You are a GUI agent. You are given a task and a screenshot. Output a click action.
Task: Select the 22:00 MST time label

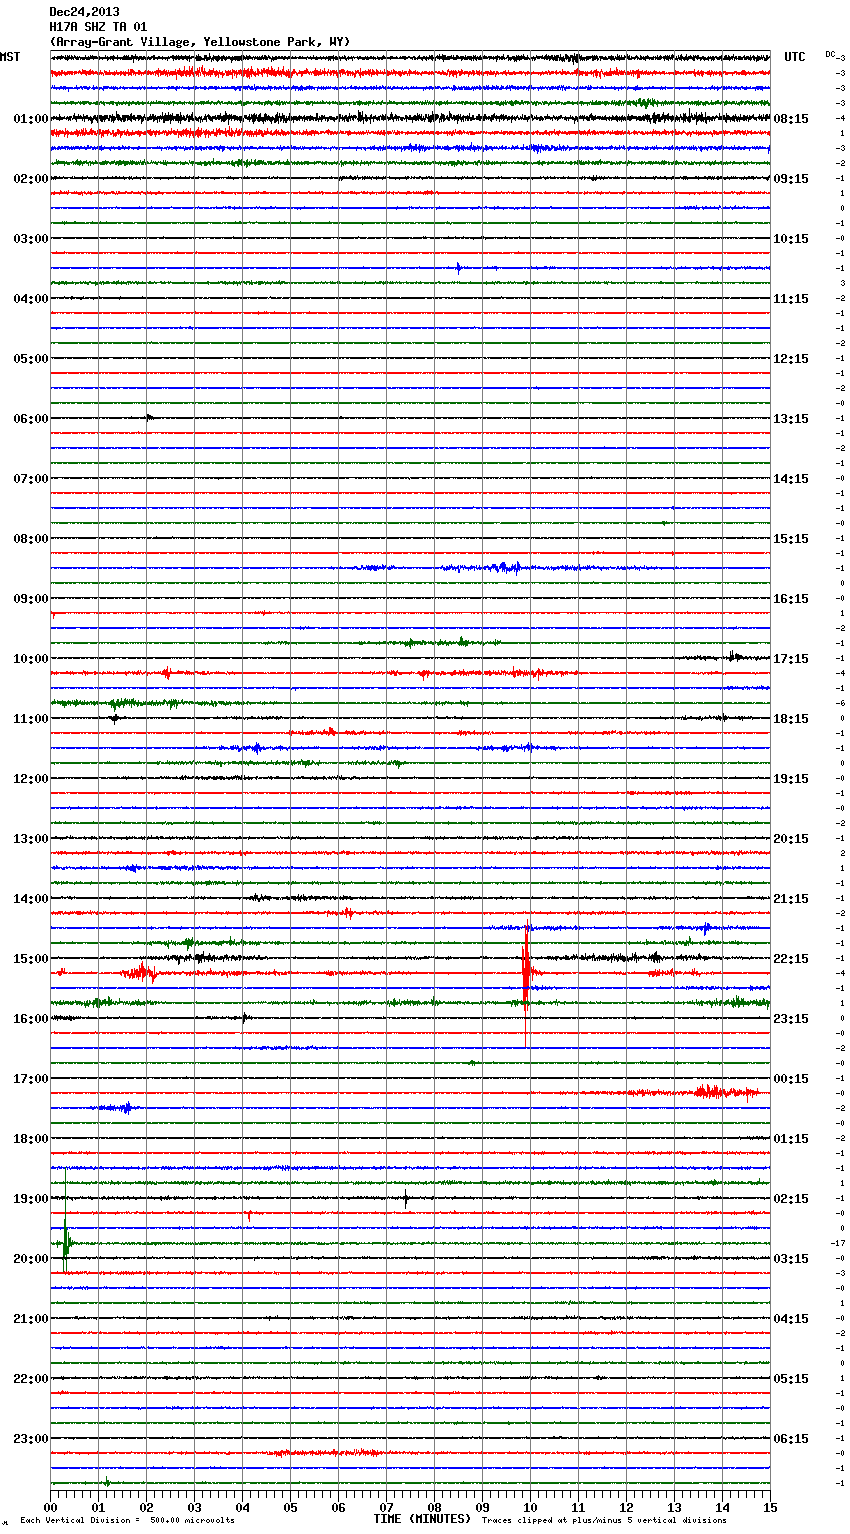[x=31, y=1379]
